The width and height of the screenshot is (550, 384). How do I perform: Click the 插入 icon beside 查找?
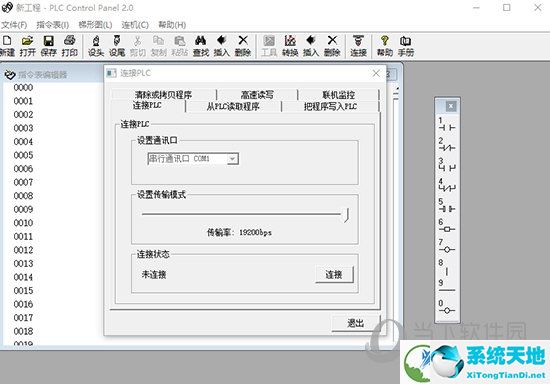(222, 46)
